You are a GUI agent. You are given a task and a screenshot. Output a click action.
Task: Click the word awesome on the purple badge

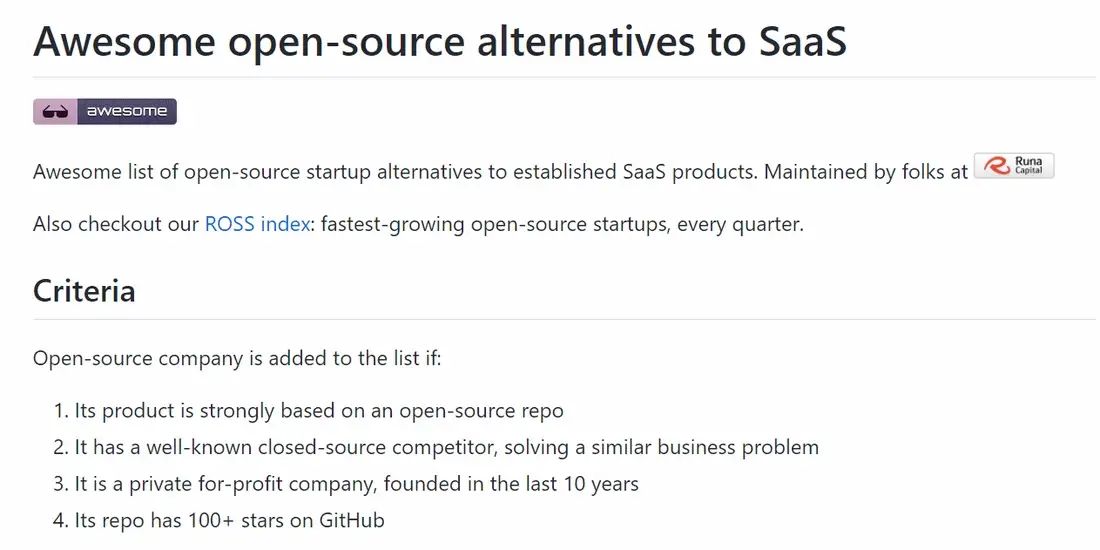(126, 112)
